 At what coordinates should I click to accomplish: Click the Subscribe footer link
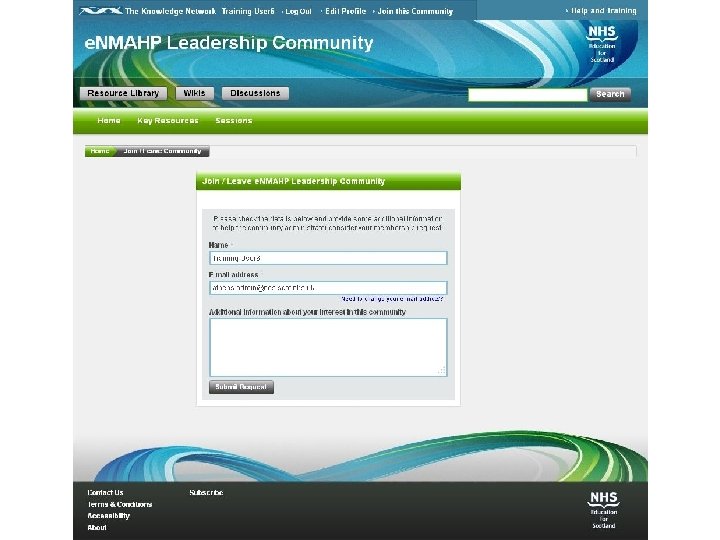tap(206, 492)
